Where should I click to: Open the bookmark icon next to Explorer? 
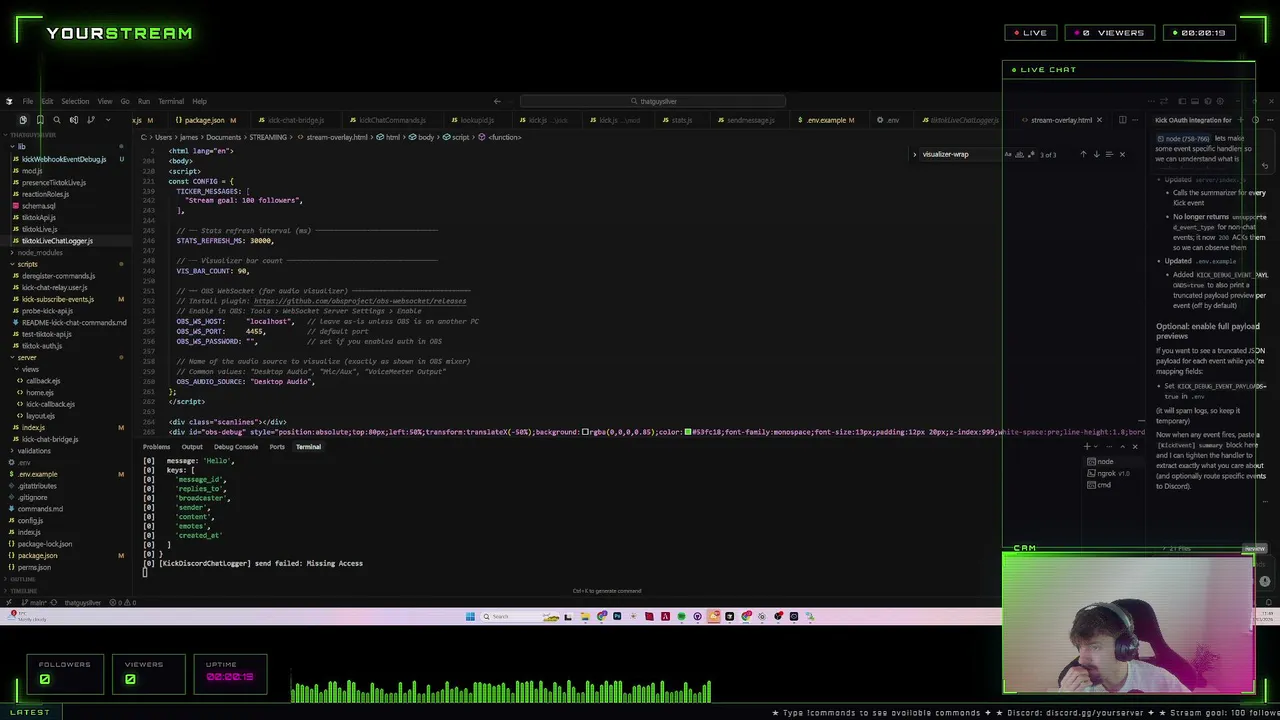tap(40, 120)
